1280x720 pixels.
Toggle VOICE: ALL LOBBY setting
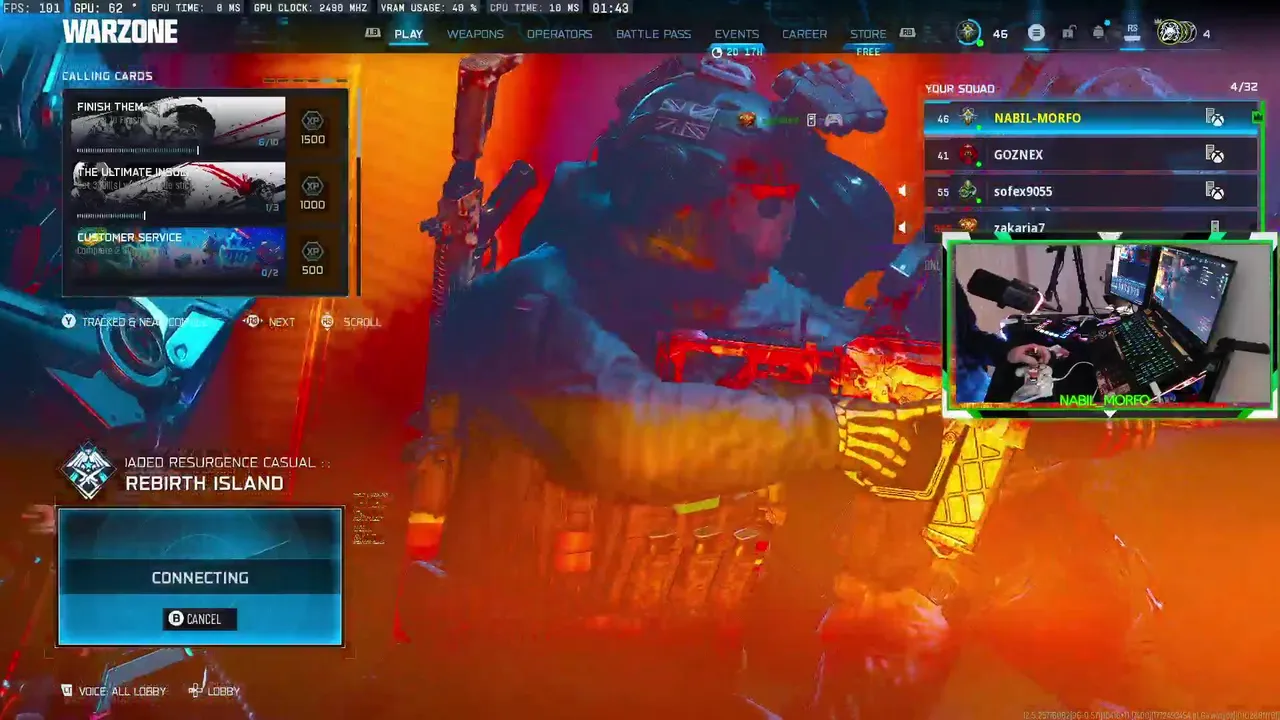[x=113, y=691]
